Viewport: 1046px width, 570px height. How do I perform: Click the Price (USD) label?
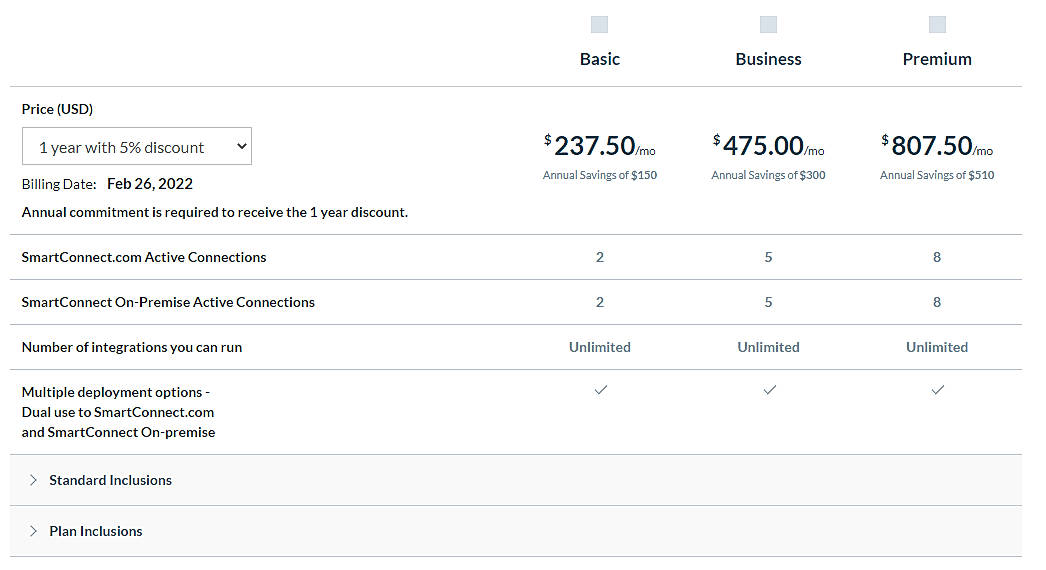click(x=57, y=109)
